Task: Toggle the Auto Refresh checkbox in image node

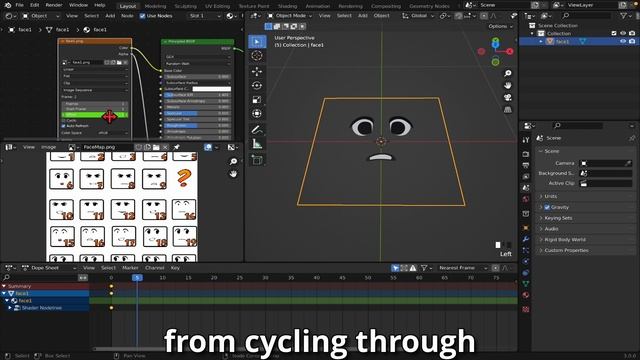Action: [63, 126]
